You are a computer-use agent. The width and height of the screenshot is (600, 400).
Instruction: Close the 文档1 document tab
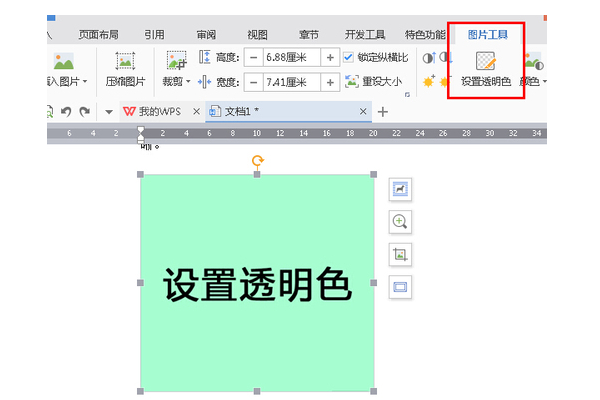[363, 111]
